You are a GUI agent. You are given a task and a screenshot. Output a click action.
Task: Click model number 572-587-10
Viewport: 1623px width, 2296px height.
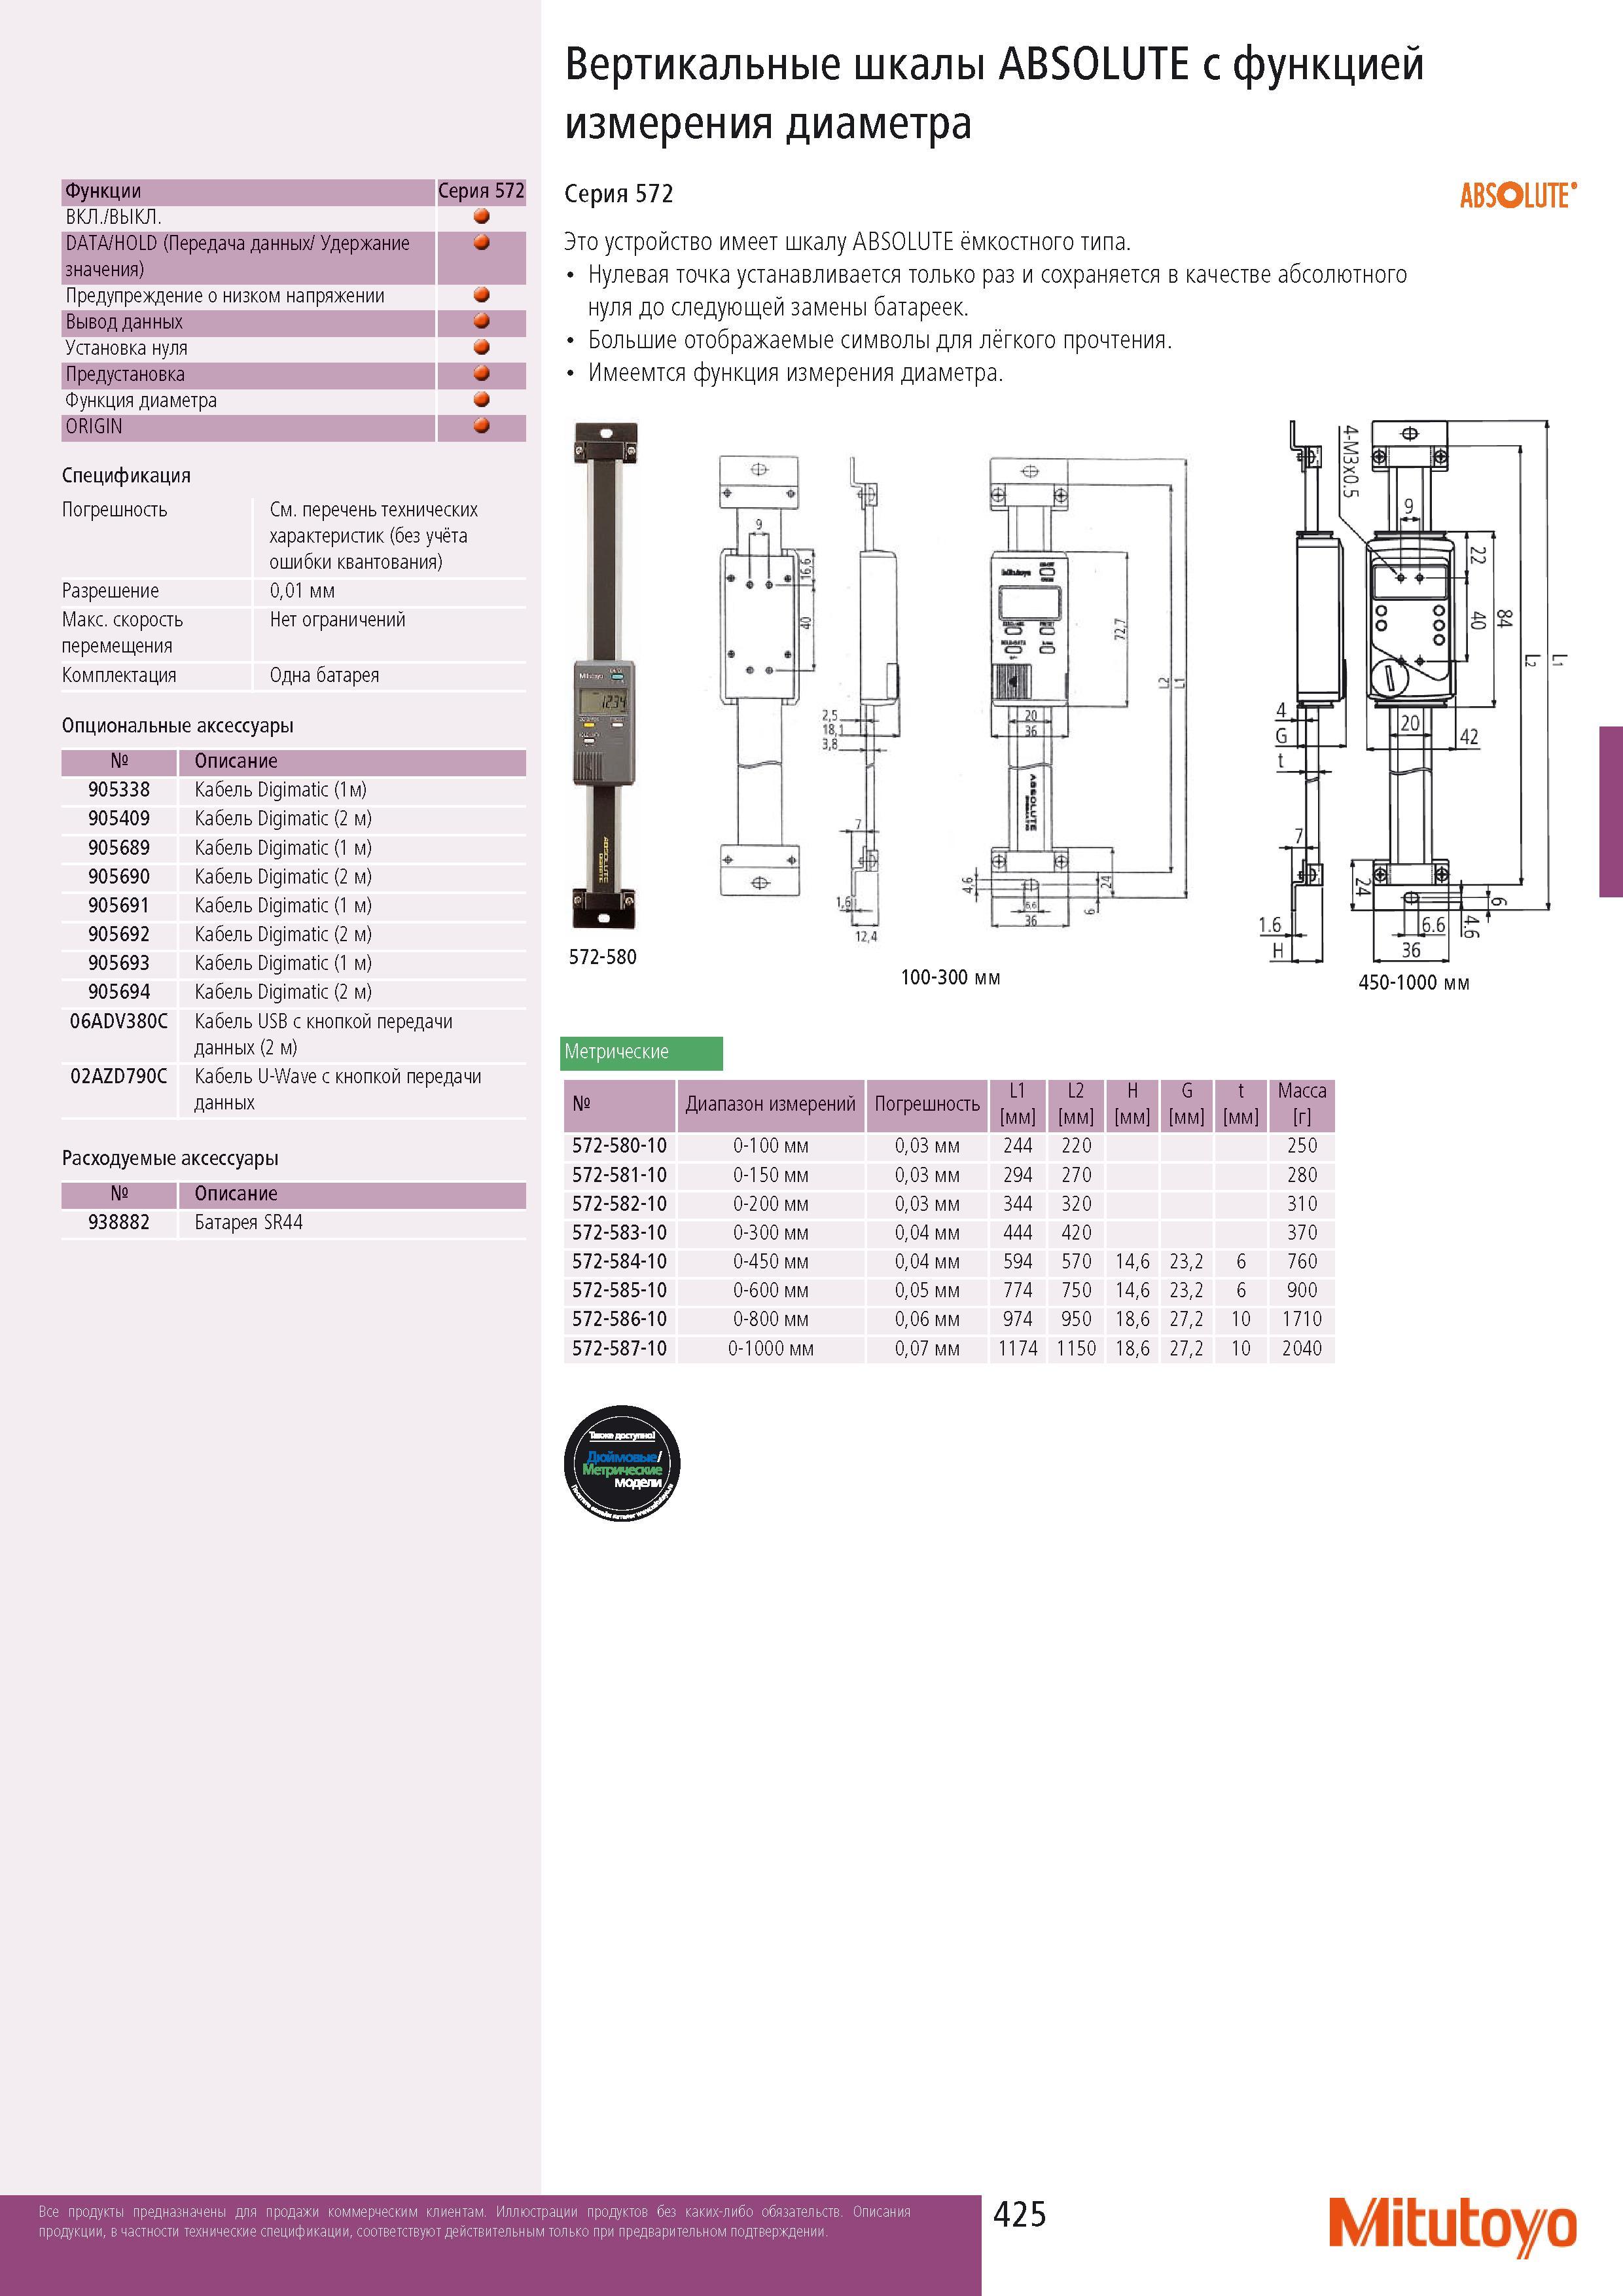tap(619, 1349)
